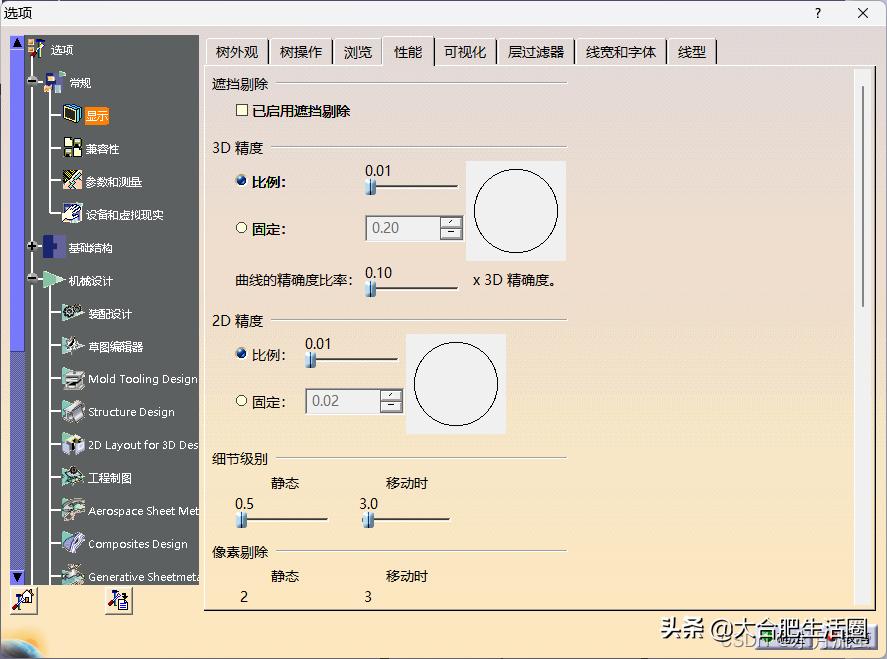Click the help question mark button
The width and height of the screenshot is (887, 659).
point(817,13)
